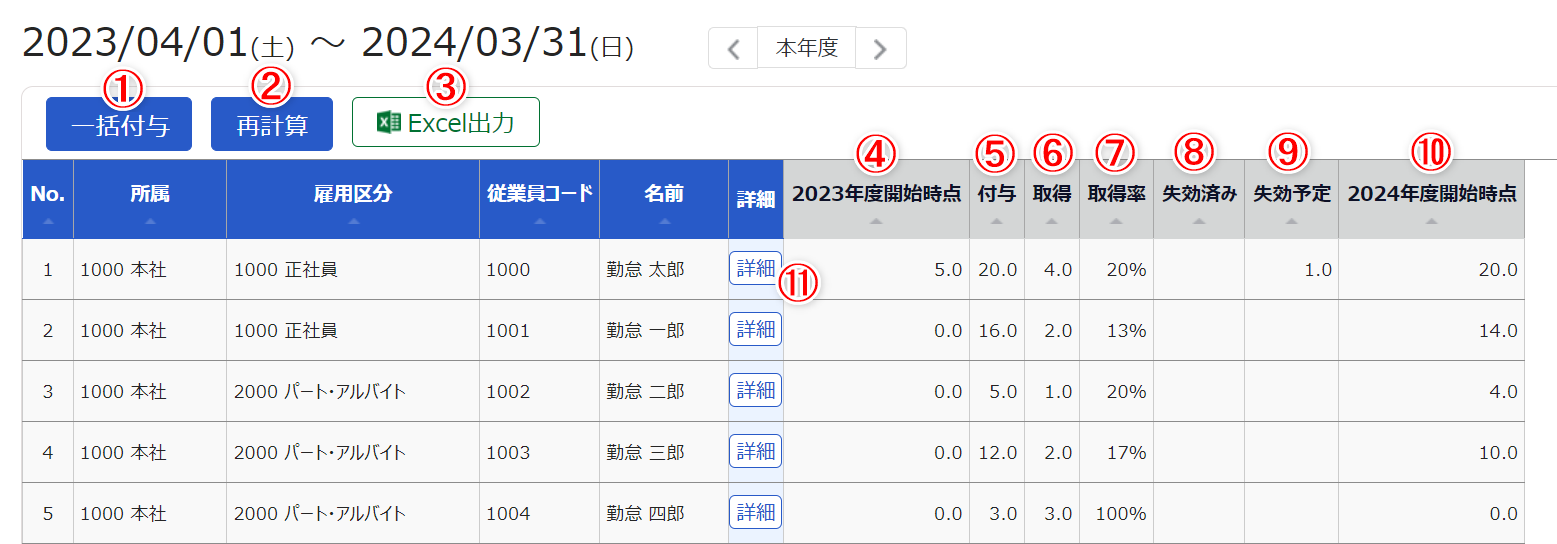Open 詳細 for 勤怠 四郎

755,513
